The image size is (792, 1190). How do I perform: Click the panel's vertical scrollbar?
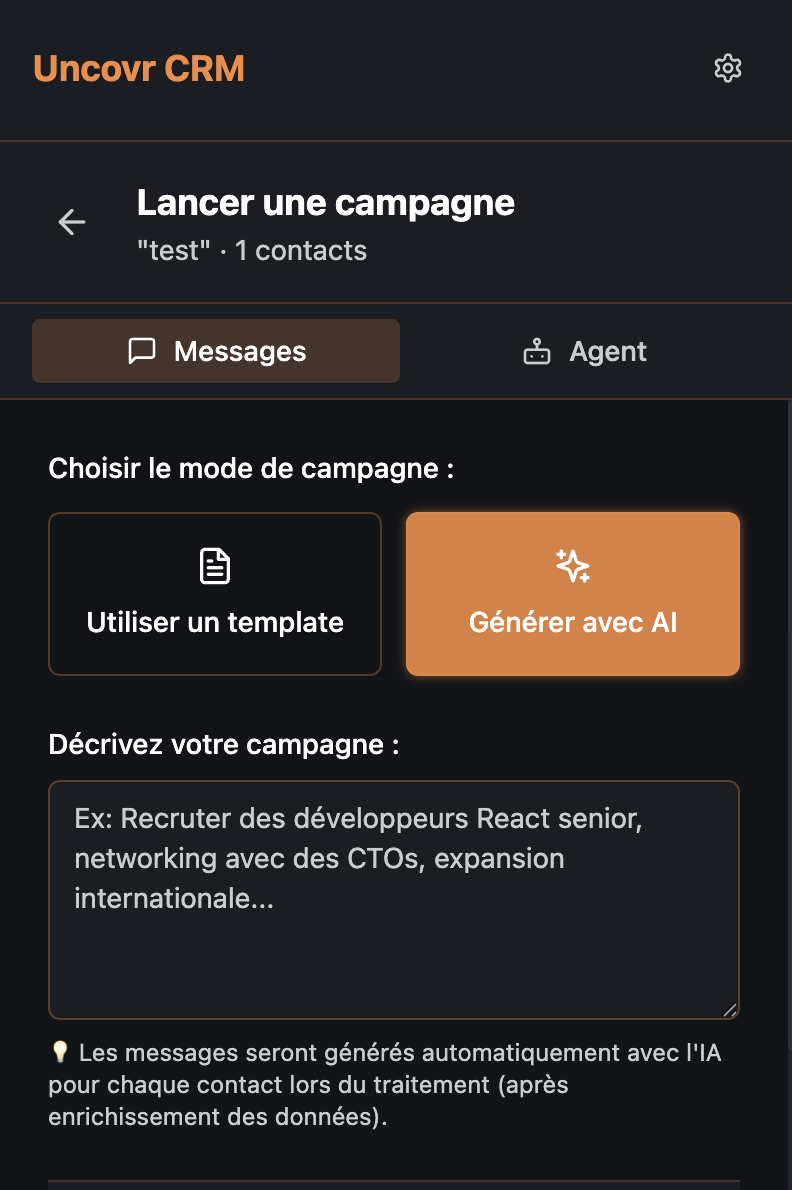point(788,700)
